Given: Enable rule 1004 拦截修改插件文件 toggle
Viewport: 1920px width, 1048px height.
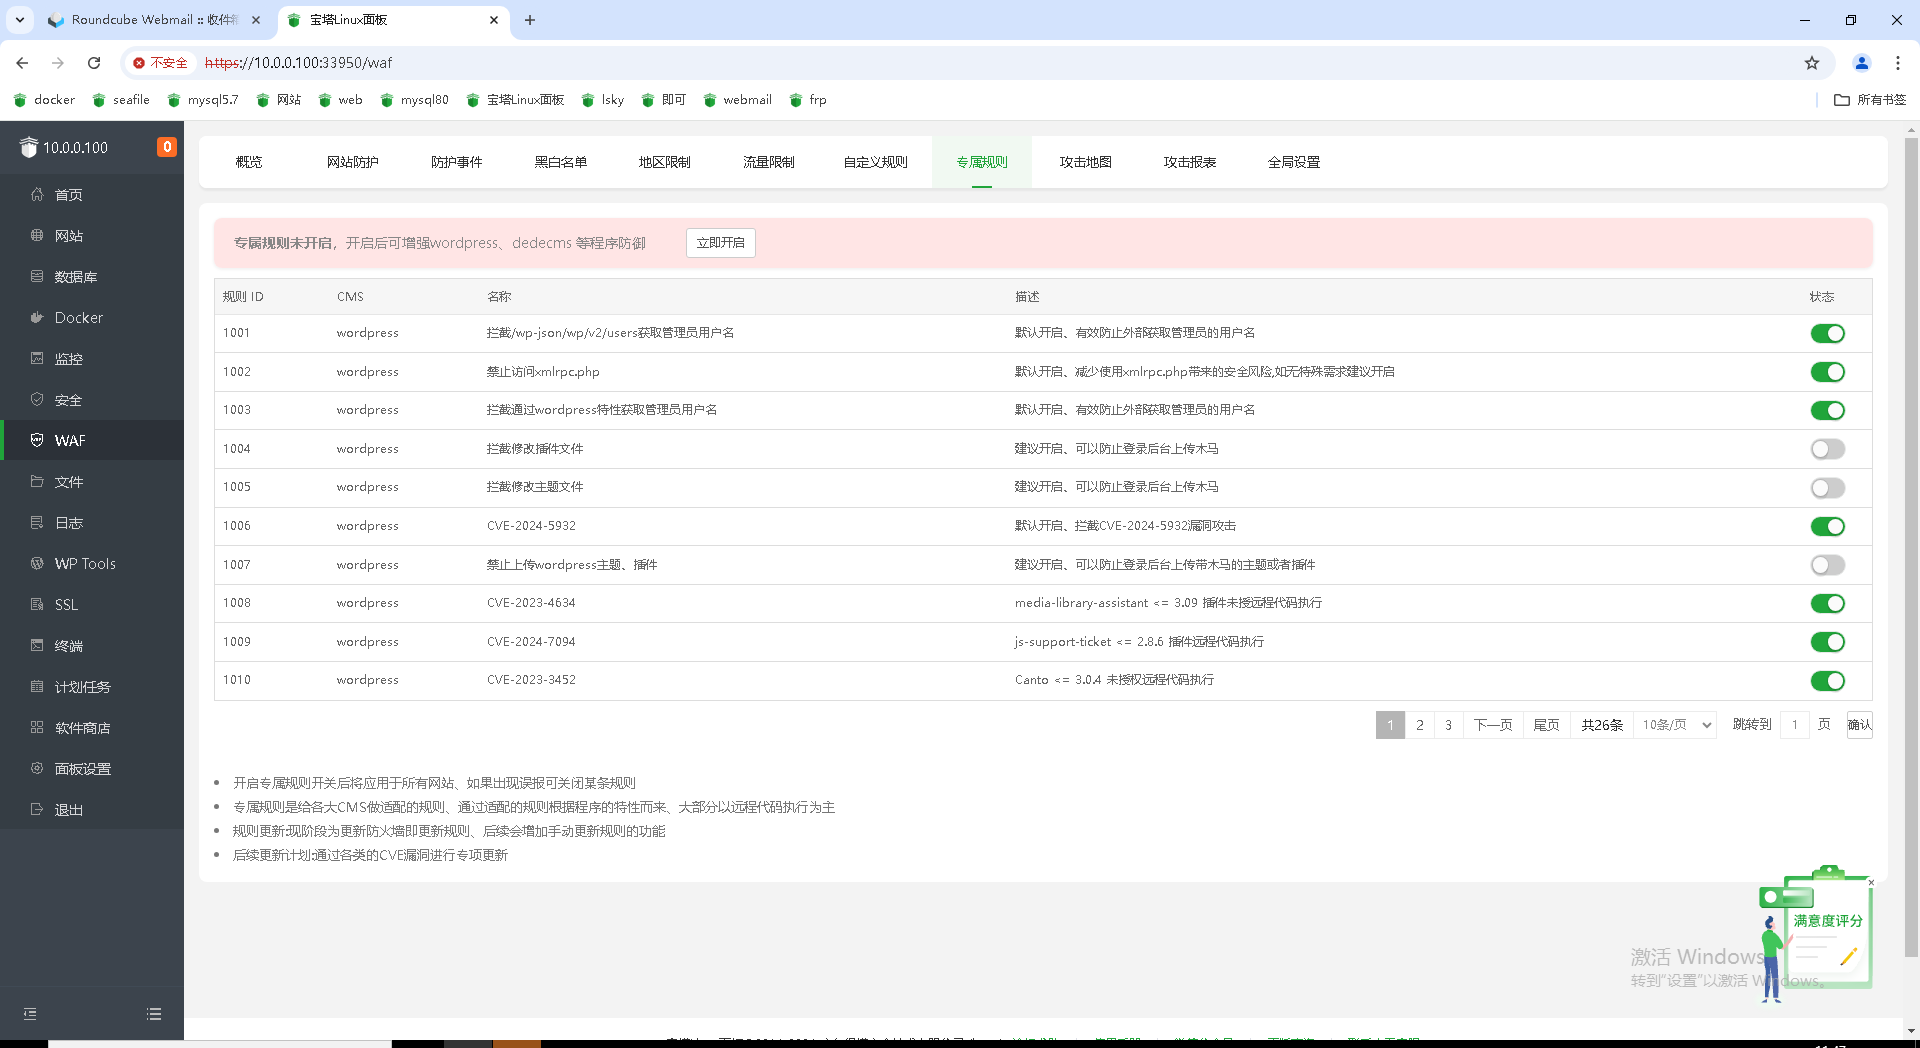Looking at the screenshot, I should (1827, 450).
